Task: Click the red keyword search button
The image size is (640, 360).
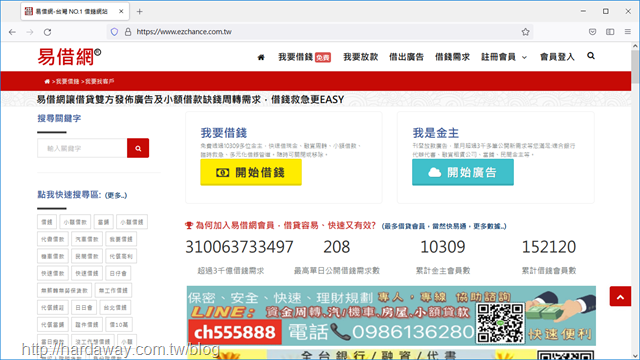Action: pyautogui.click(x=138, y=148)
